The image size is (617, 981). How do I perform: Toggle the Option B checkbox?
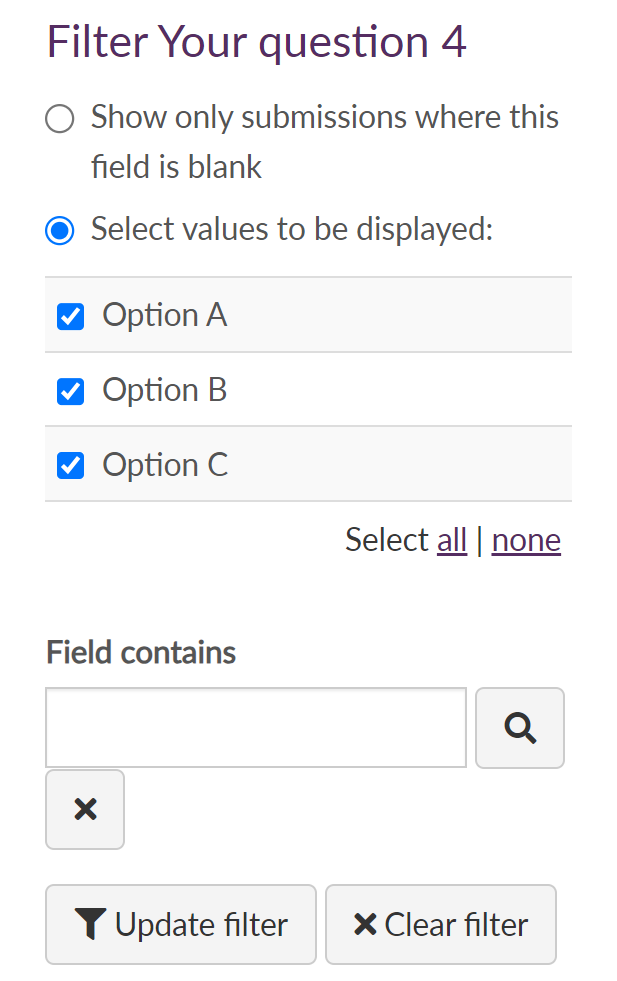71,391
